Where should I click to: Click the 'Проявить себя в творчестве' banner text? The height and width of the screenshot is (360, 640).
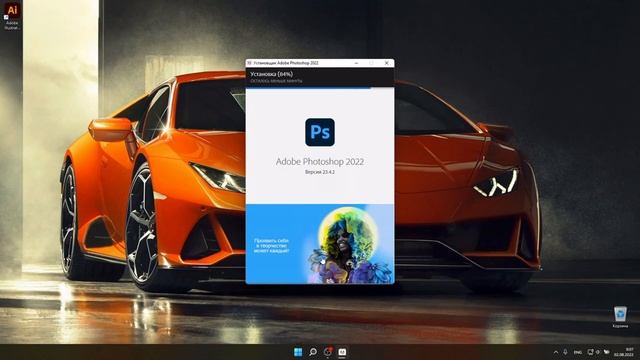[x=271, y=246]
